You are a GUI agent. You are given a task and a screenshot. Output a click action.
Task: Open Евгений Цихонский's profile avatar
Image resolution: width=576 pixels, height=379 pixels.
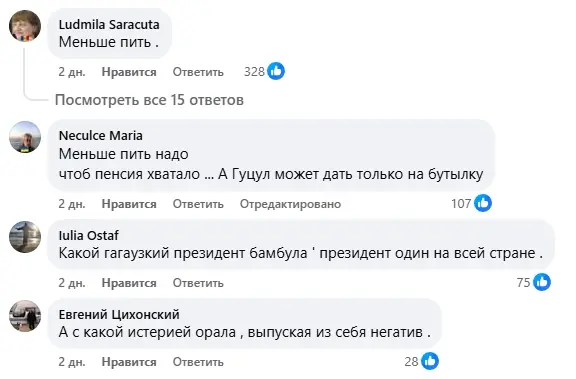coord(25,316)
